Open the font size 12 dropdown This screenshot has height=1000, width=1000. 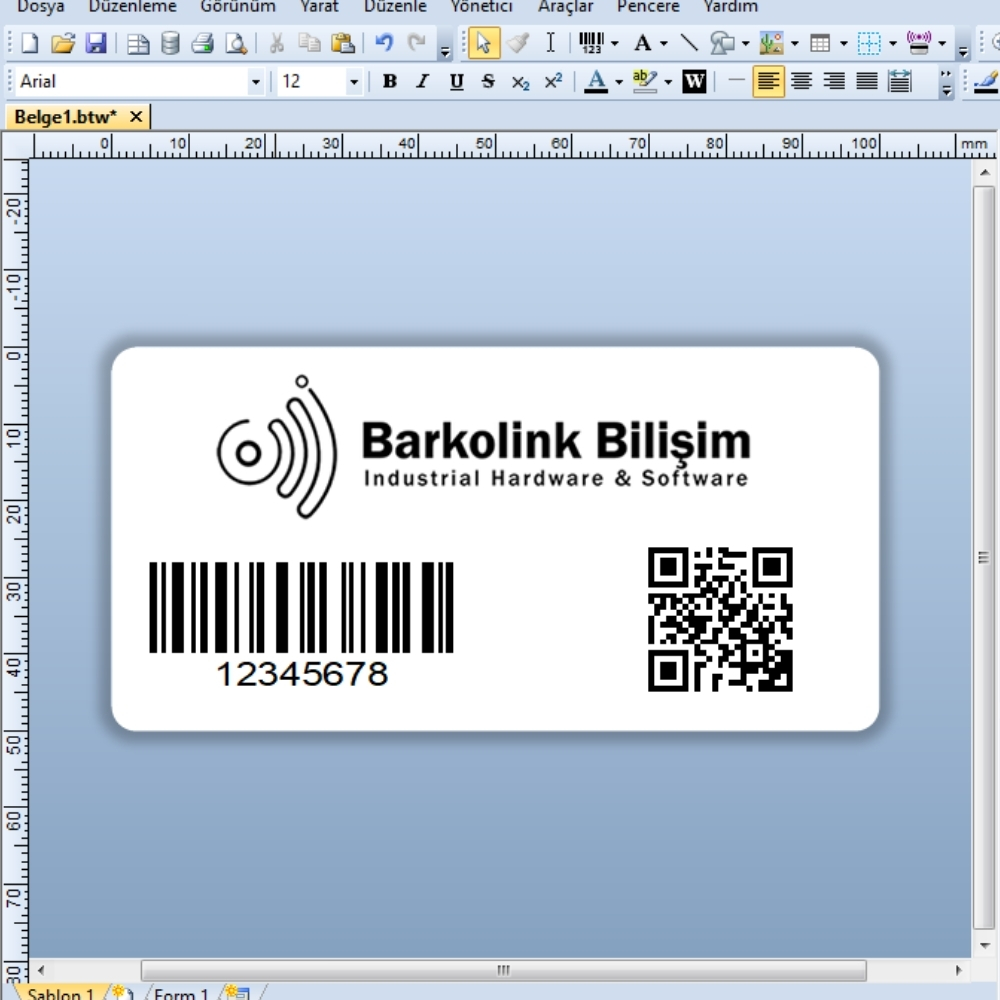pyautogui.click(x=353, y=82)
